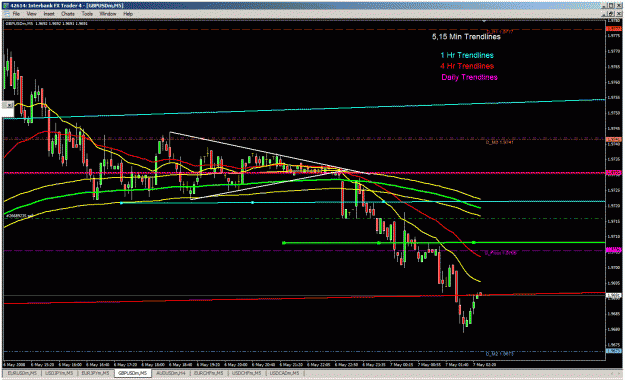625x380 pixels.
Task: Click the chart document icon left of the File menu
Action: [x=6, y=14]
